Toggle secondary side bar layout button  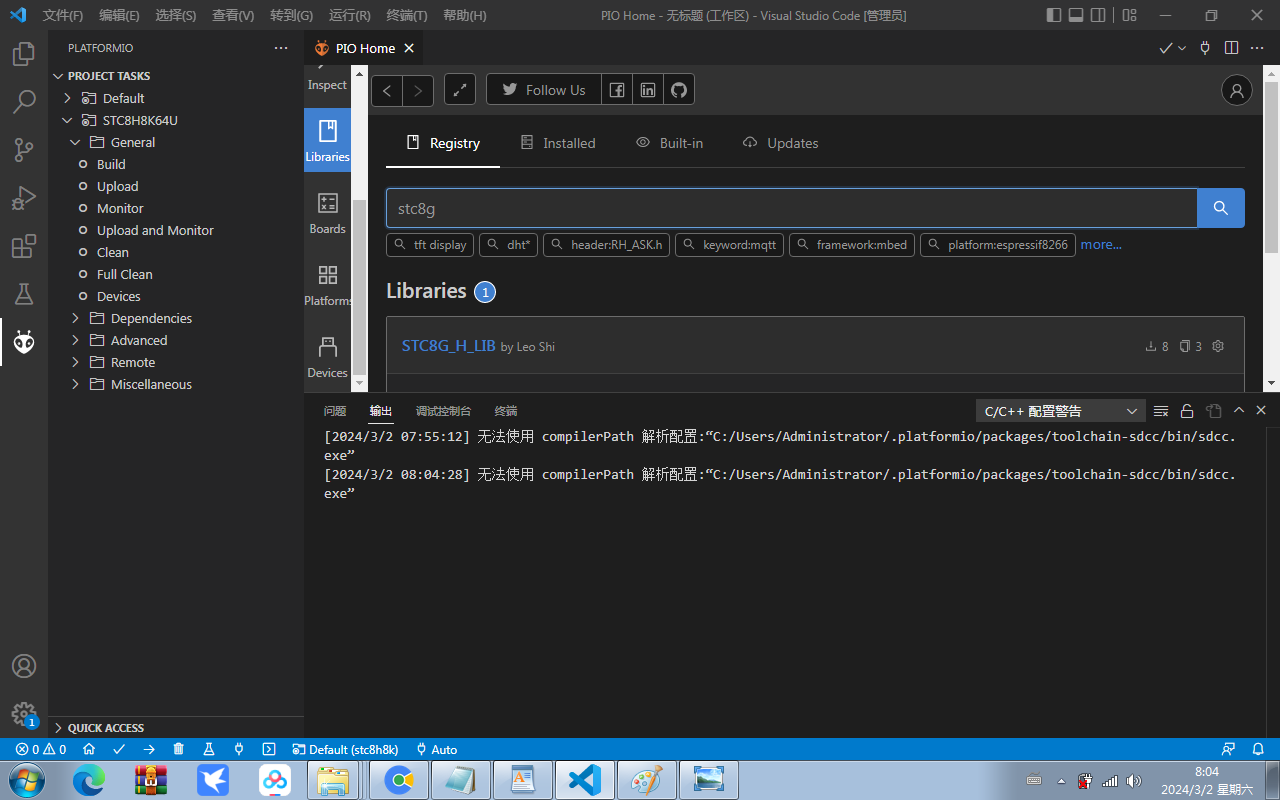(1098, 15)
